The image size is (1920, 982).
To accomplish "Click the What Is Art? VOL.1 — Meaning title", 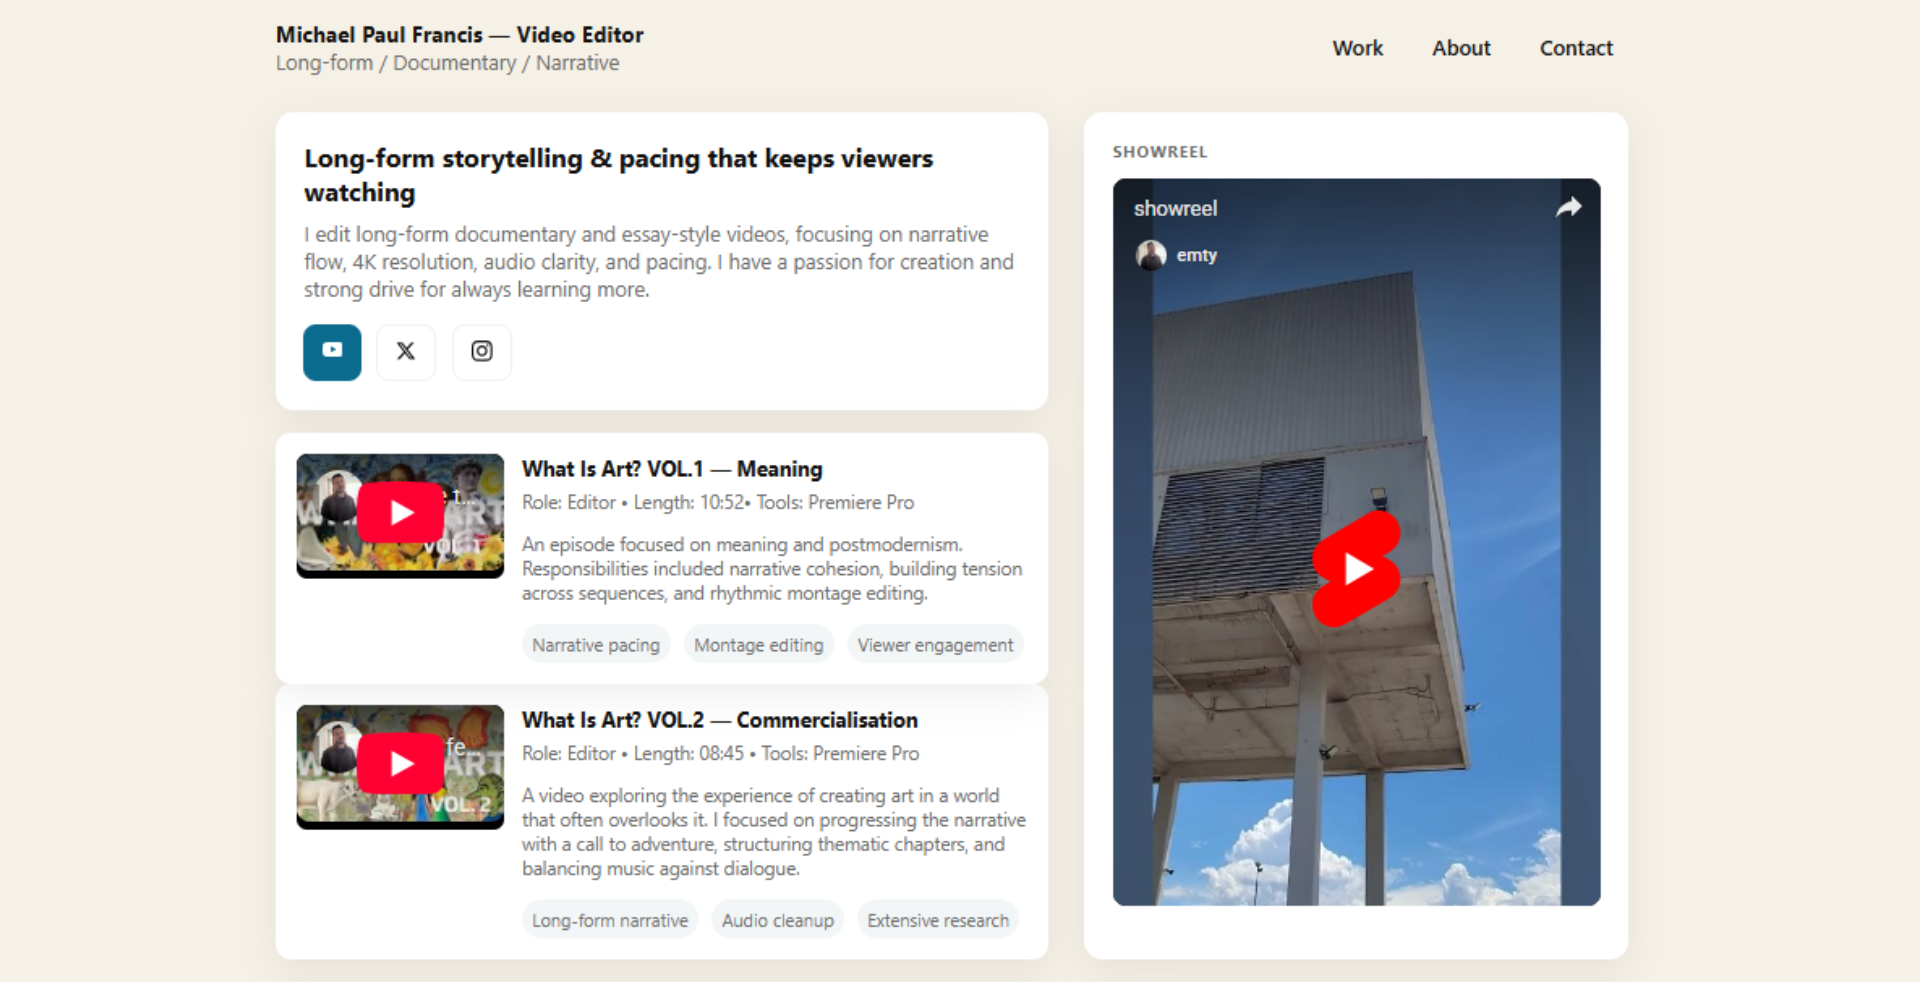I will [672, 469].
